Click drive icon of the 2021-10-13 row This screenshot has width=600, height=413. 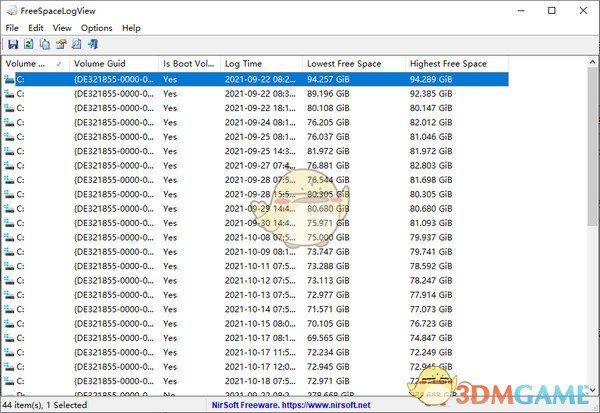pyautogui.click(x=9, y=295)
